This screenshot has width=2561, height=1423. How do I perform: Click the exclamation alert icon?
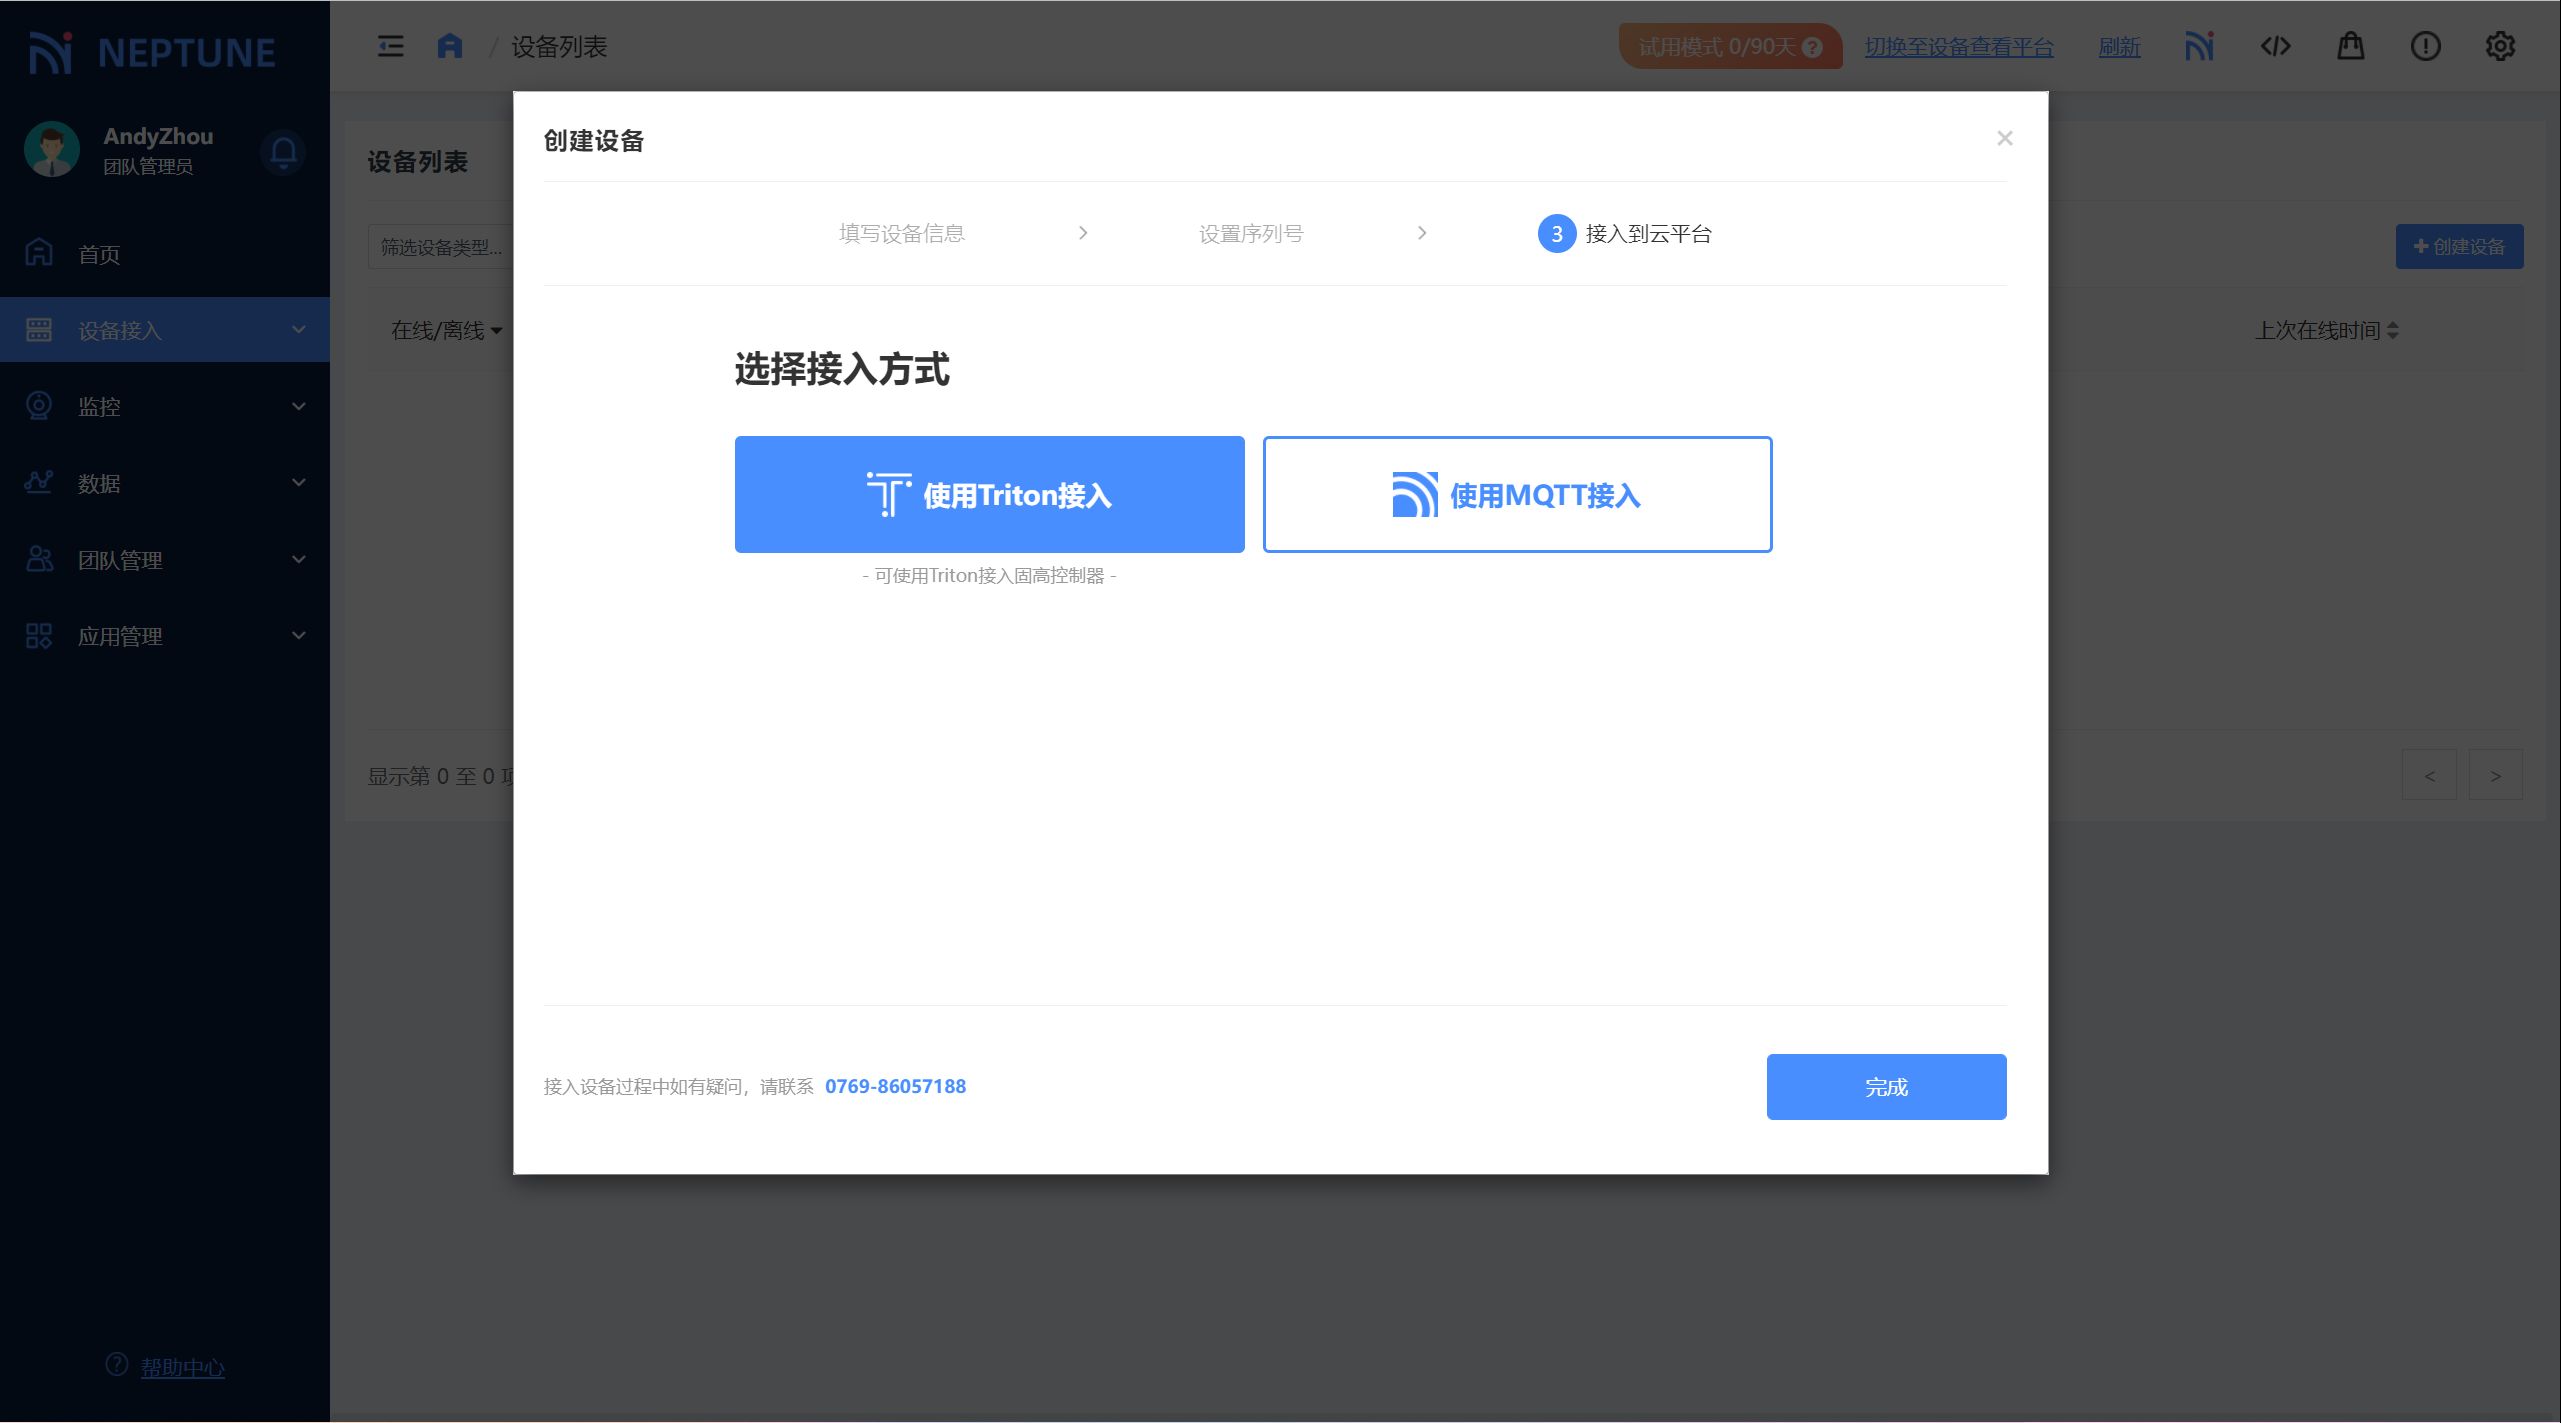coord(2425,46)
